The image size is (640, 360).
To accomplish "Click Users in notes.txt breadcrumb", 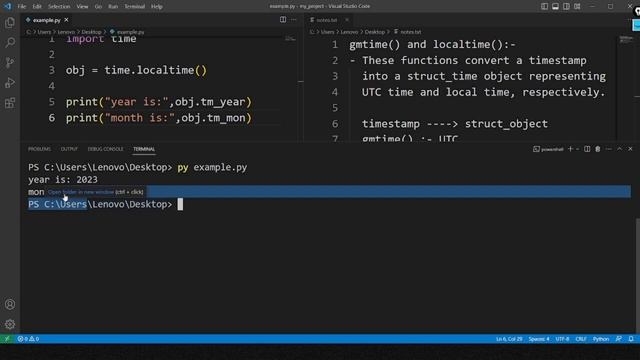I will pyautogui.click(x=327, y=32).
